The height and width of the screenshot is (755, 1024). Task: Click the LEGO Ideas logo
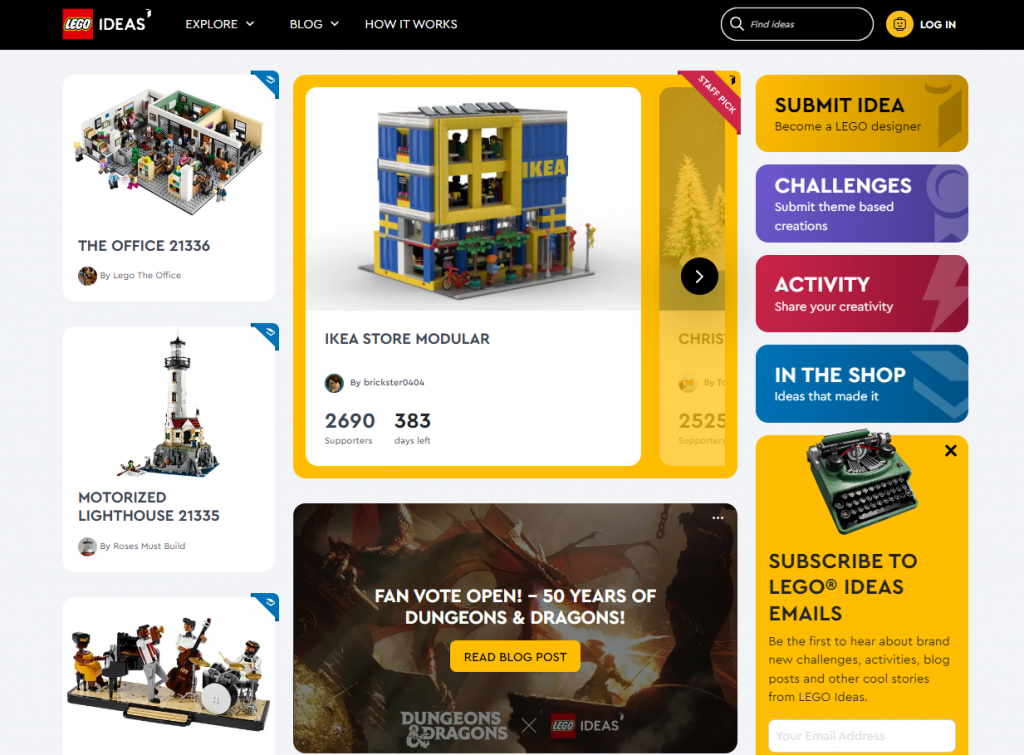coord(106,24)
